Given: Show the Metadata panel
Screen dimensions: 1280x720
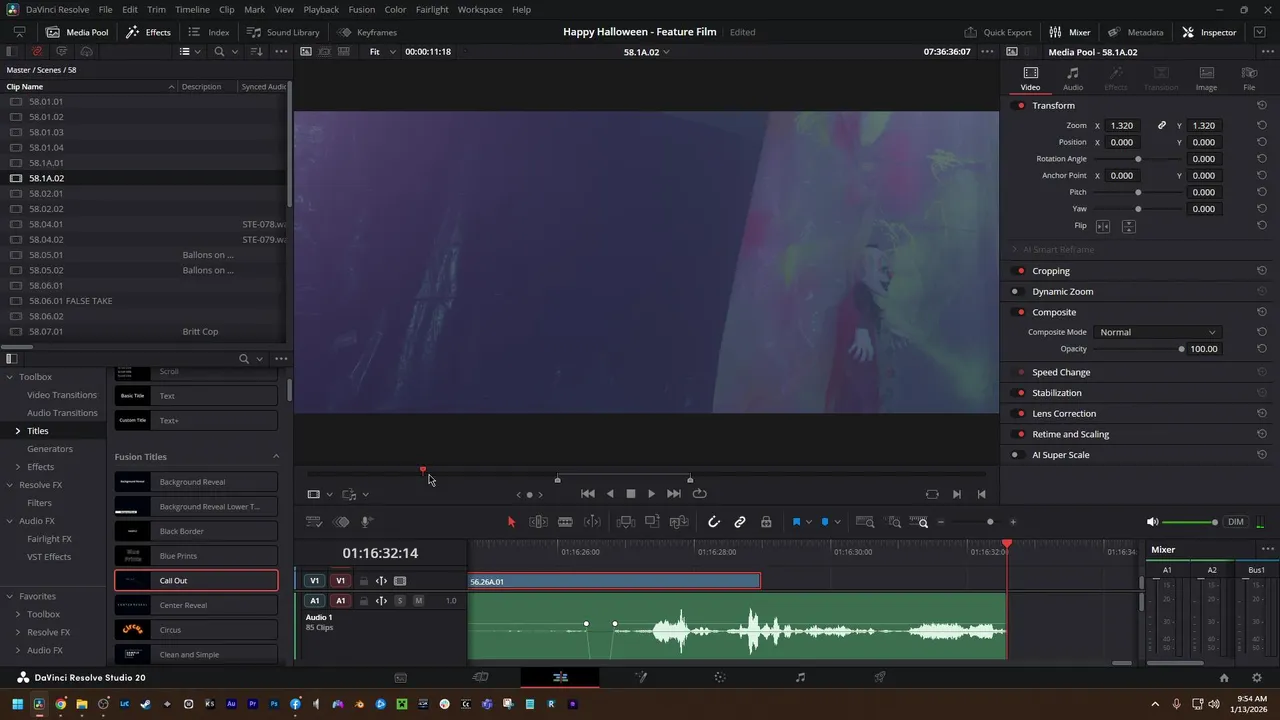Looking at the screenshot, I should pos(1136,32).
